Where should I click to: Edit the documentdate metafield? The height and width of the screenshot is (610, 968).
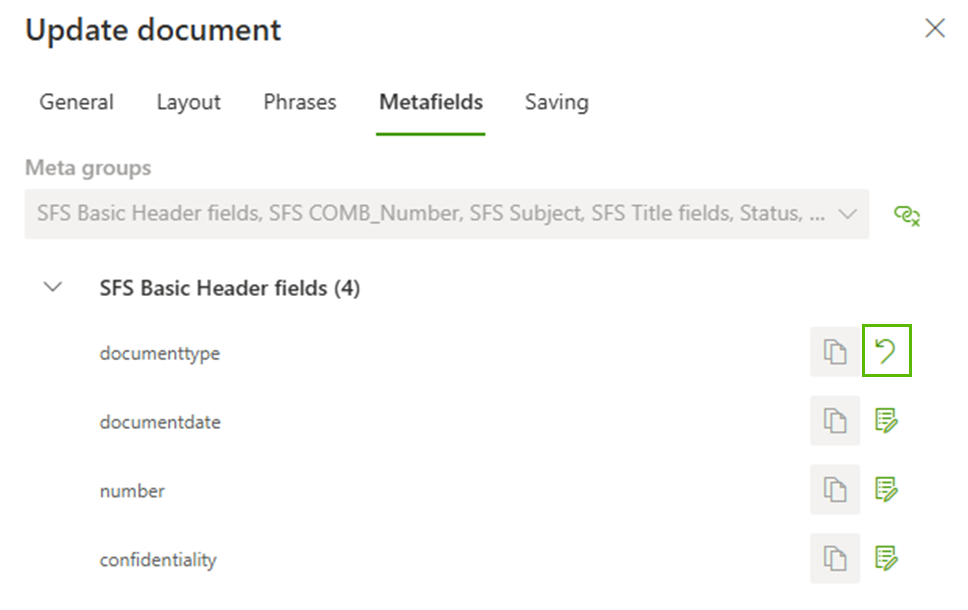tap(886, 421)
